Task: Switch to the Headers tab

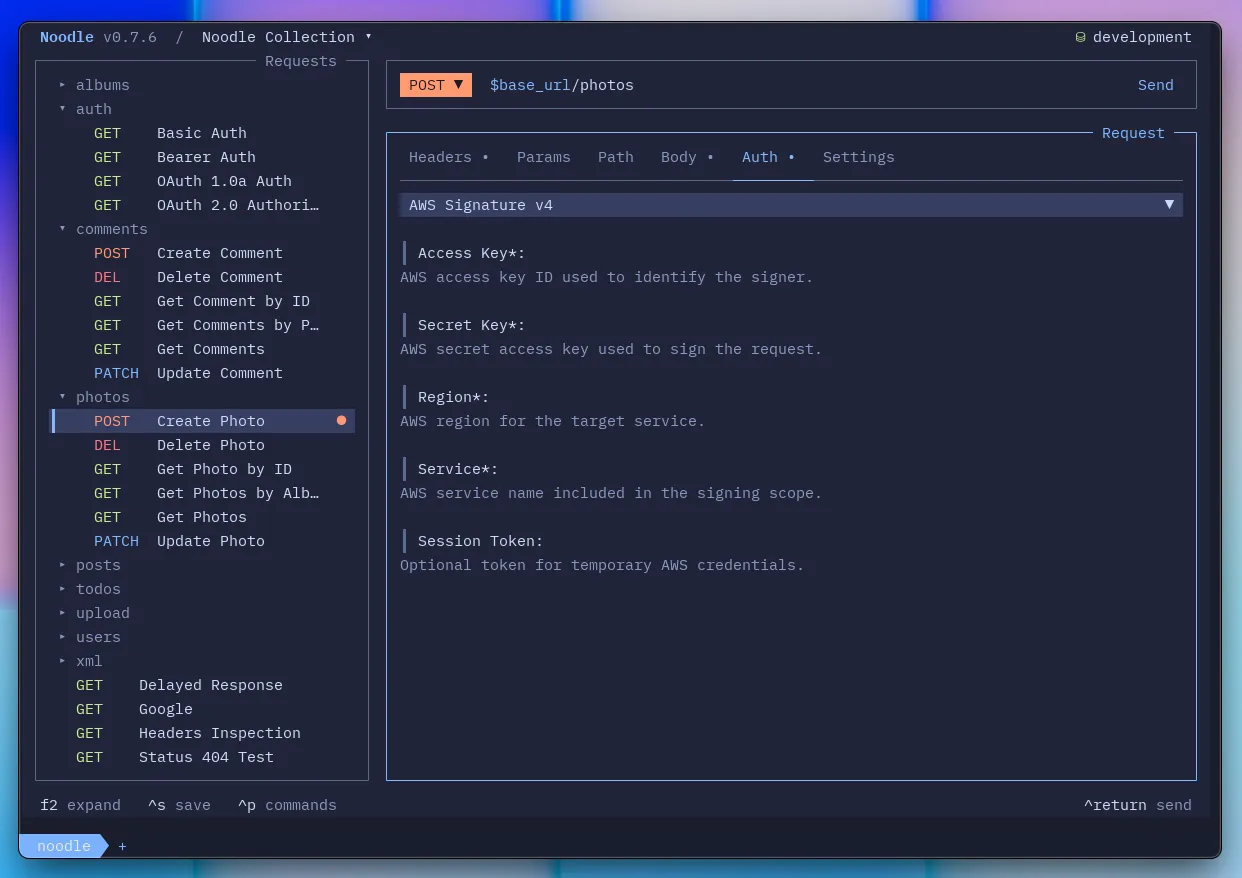Action: [x=449, y=157]
